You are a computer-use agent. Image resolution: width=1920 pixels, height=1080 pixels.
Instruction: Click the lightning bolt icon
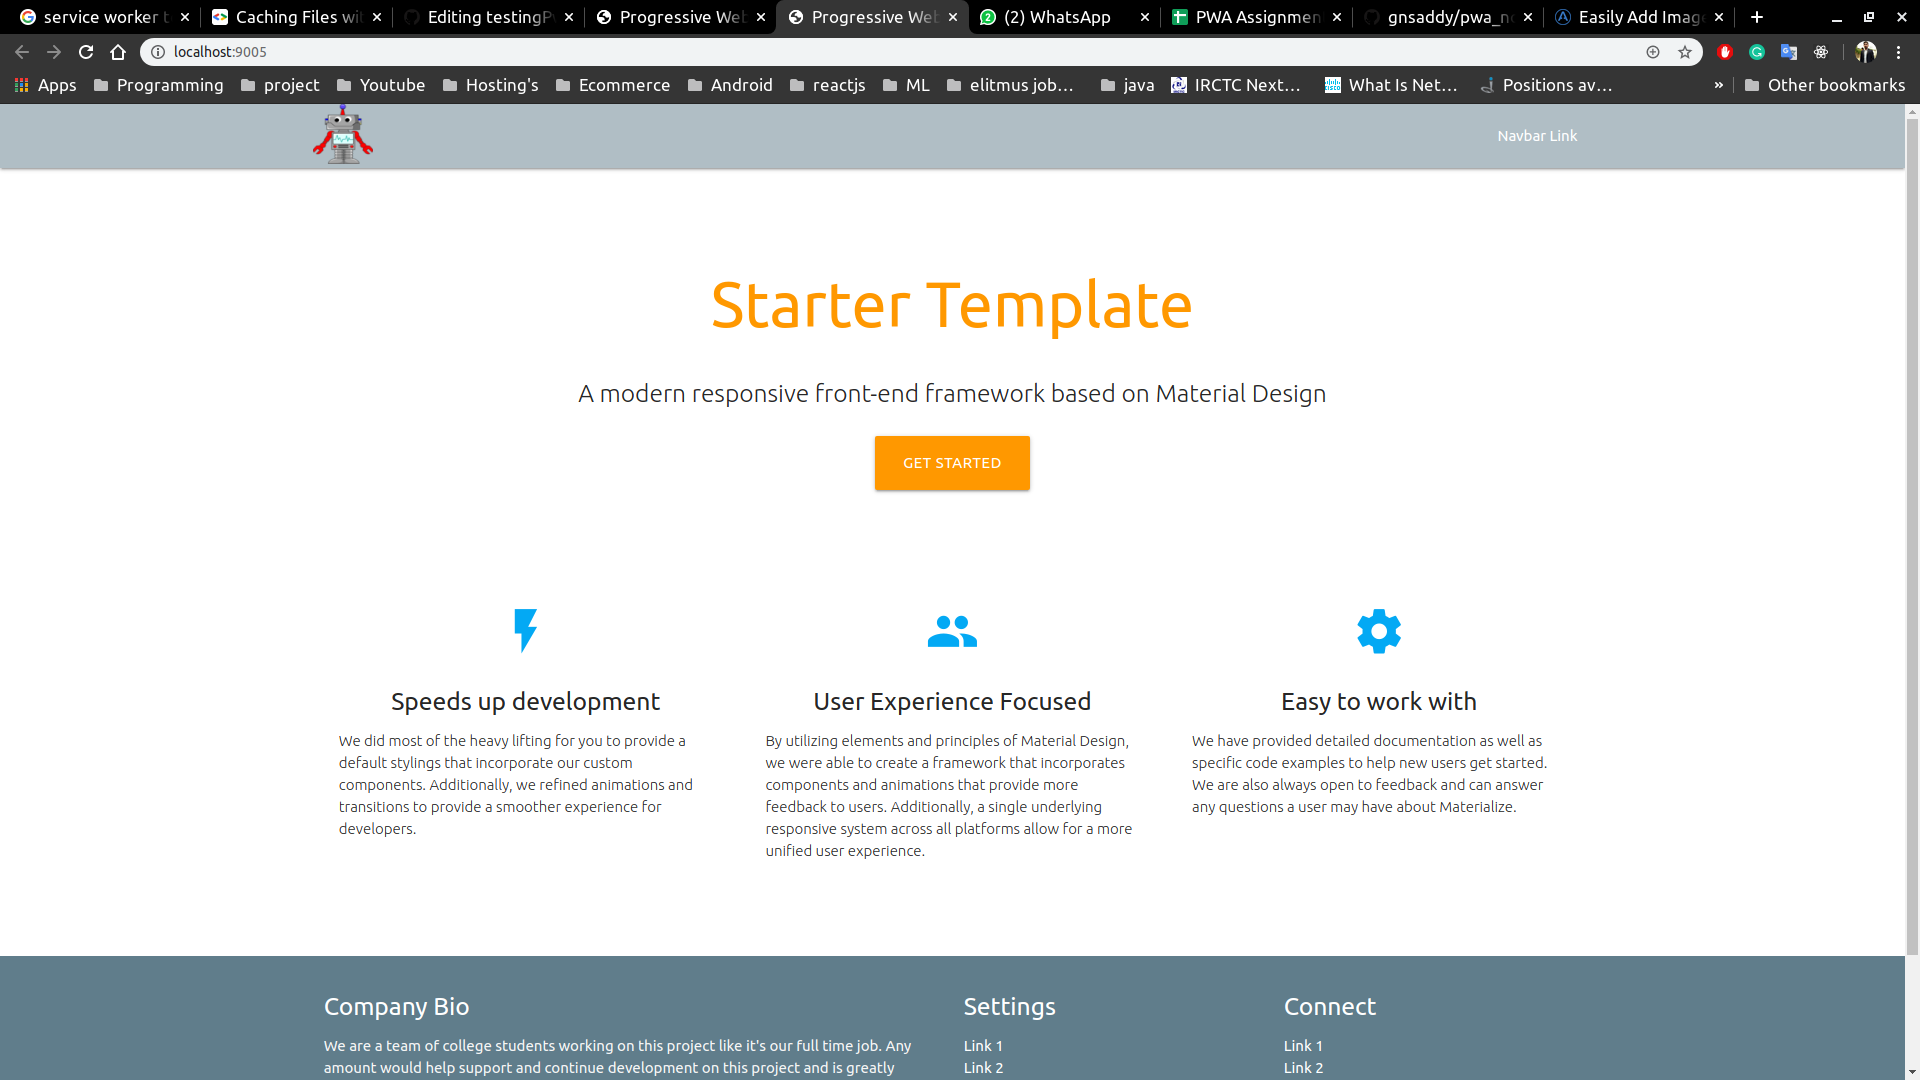(525, 631)
